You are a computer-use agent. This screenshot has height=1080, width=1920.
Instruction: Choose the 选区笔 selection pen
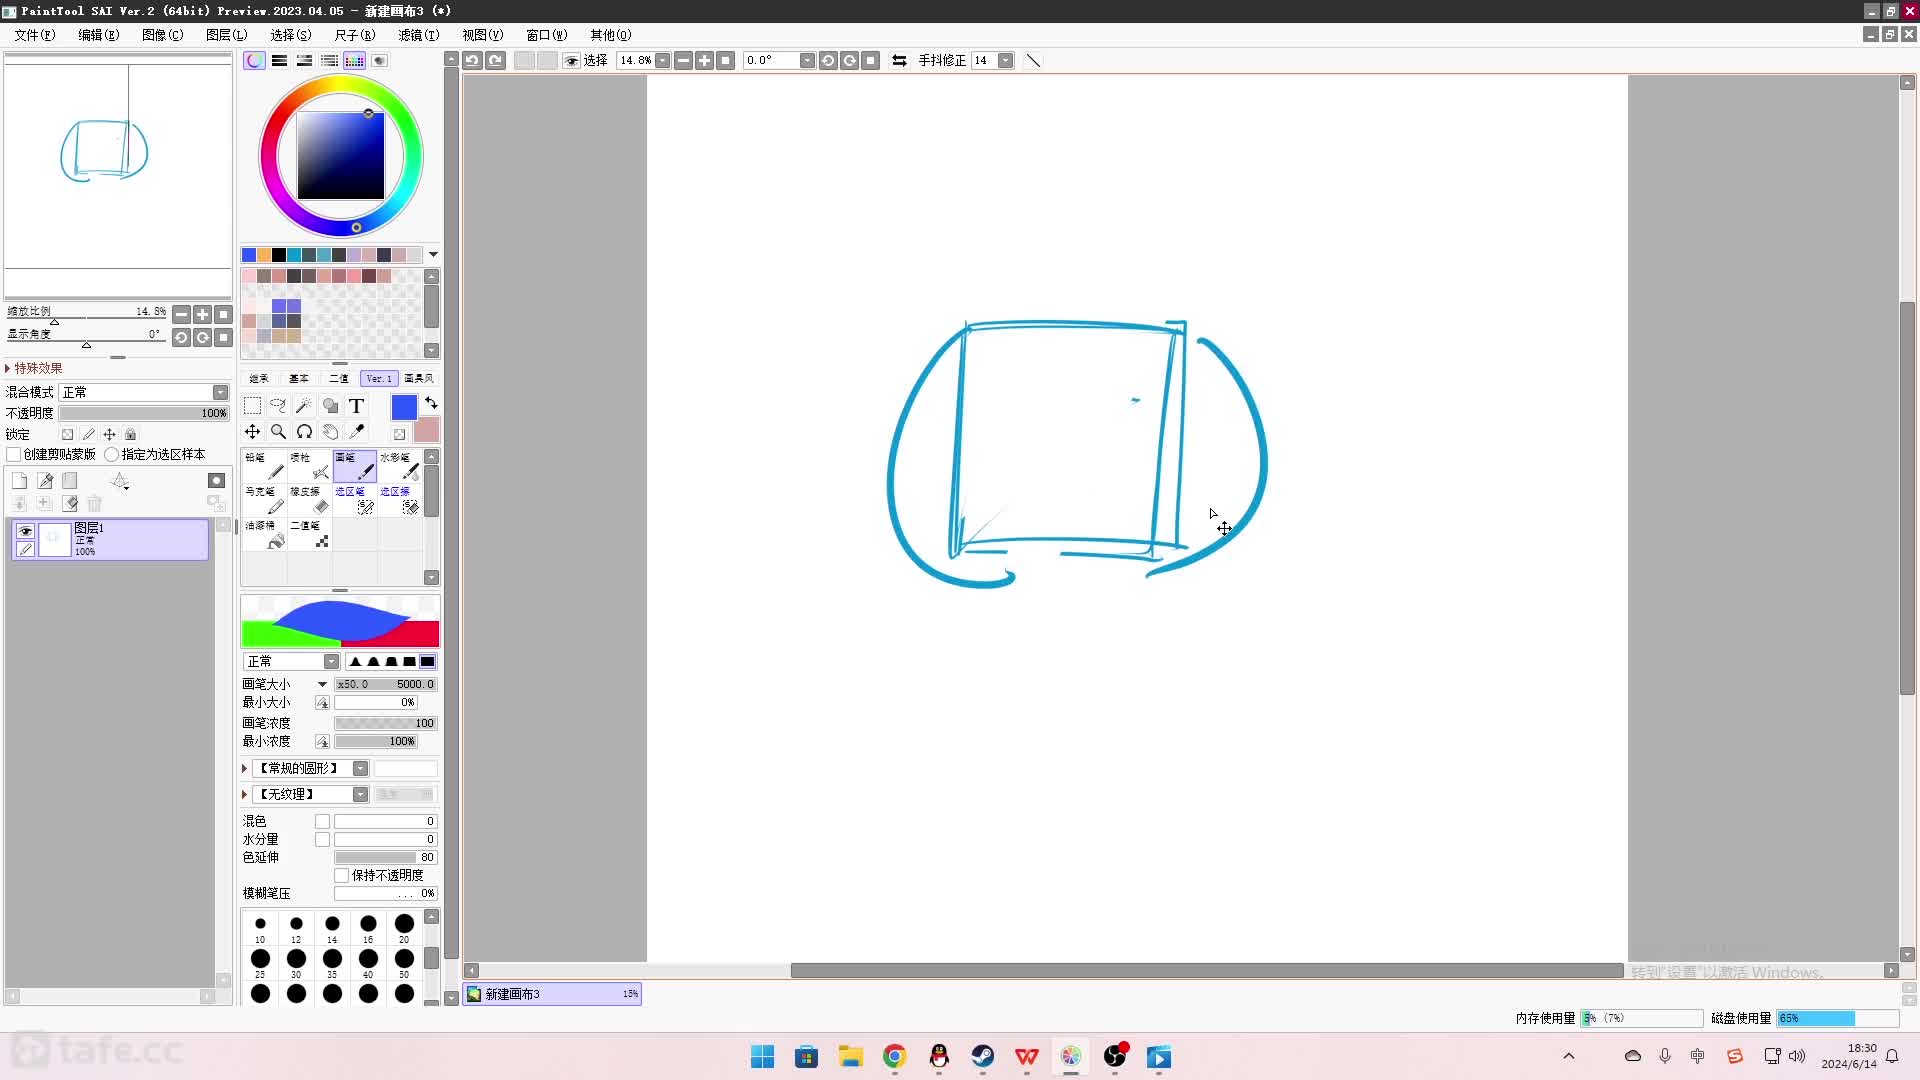355,500
